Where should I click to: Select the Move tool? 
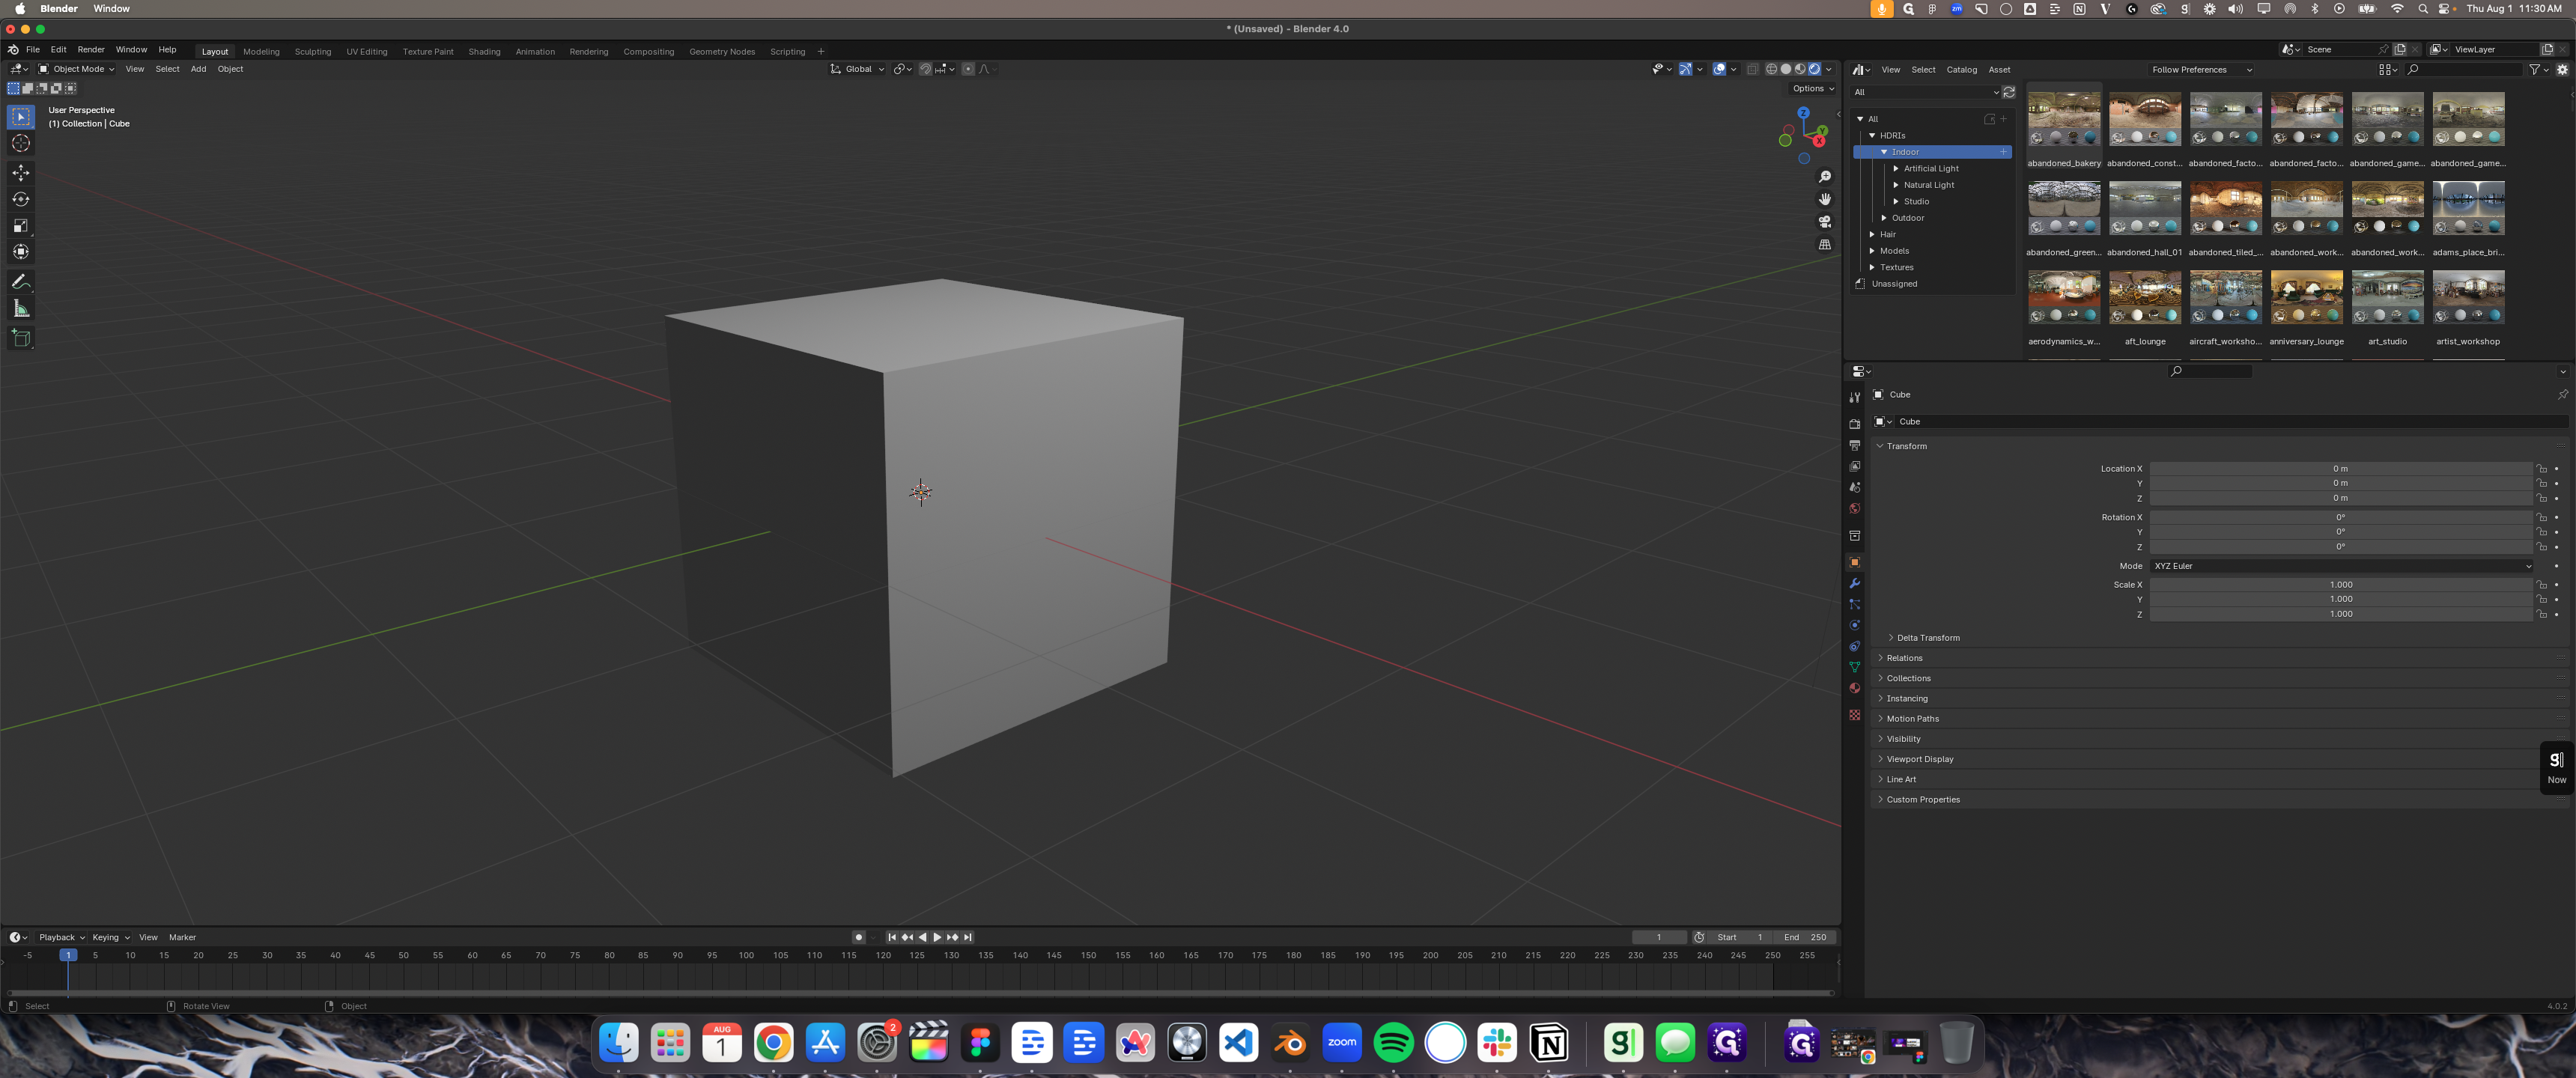[20, 173]
